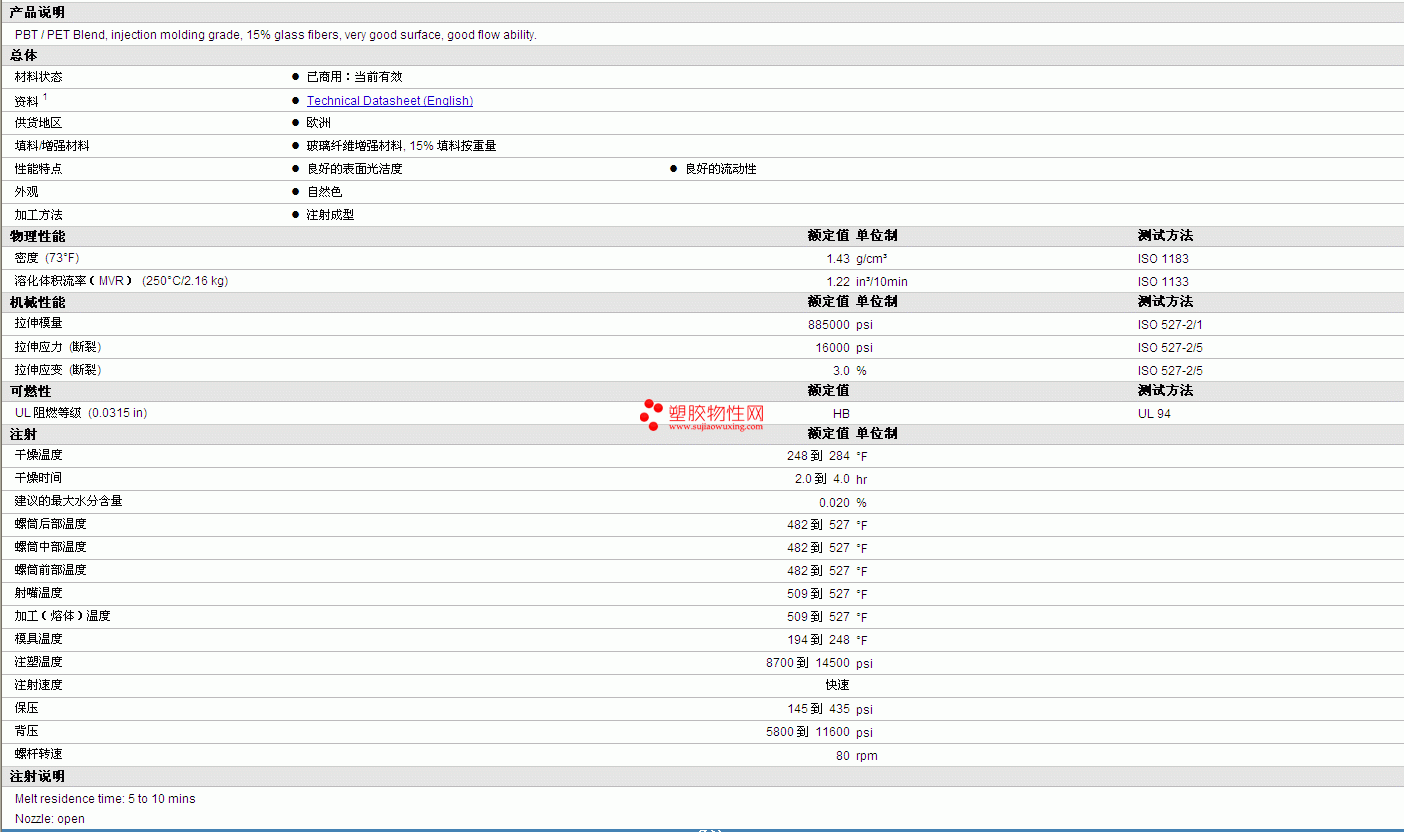
Task: Select the value '欧洲'
Action: click(x=318, y=123)
